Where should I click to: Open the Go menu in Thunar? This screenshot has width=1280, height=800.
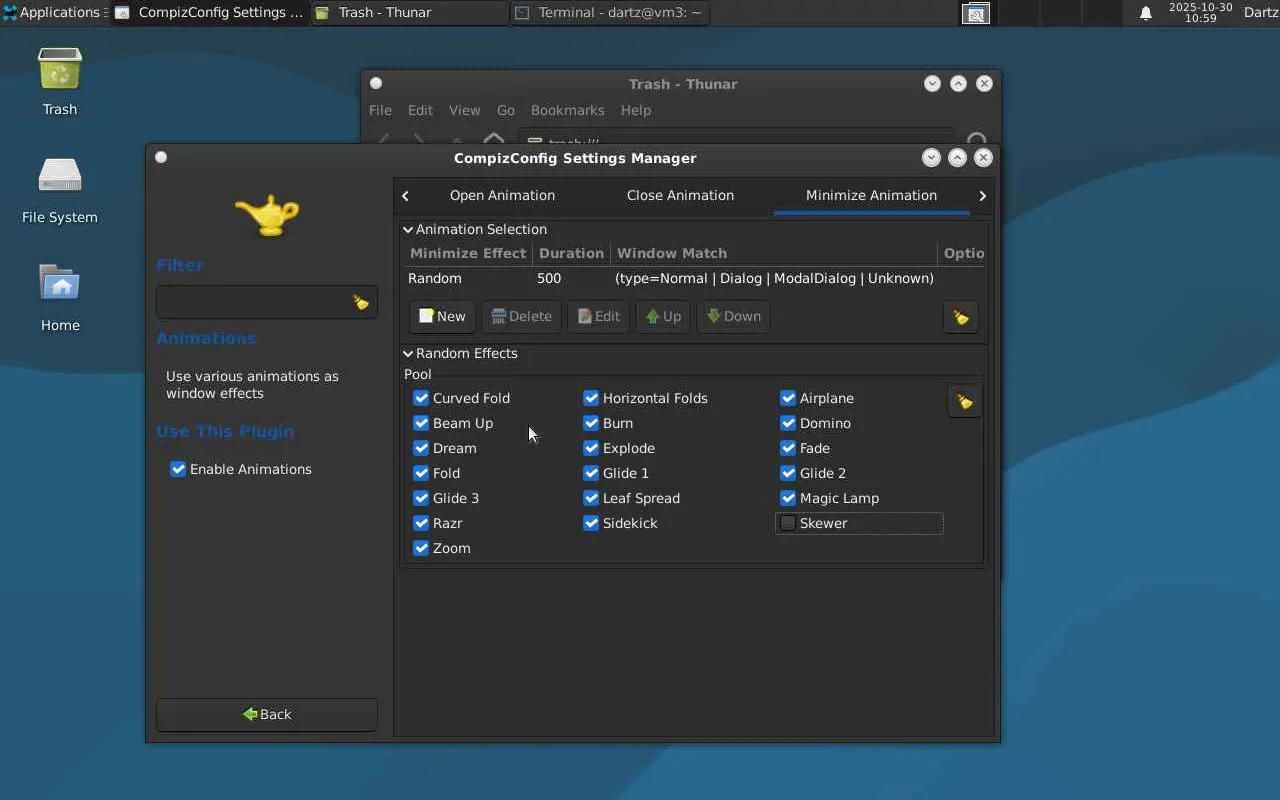point(506,110)
